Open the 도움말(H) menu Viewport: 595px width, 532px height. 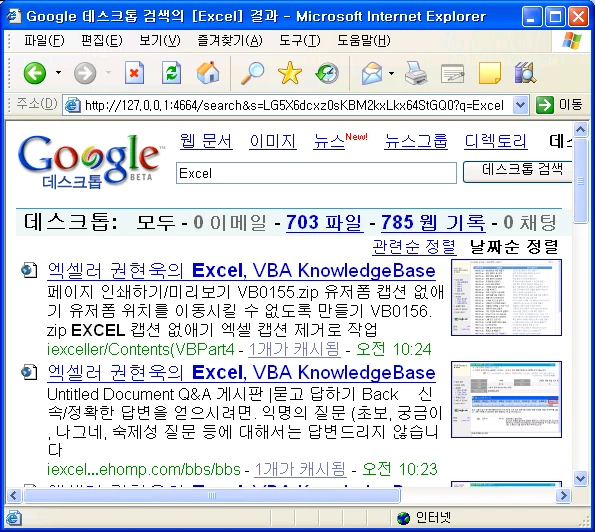pos(364,40)
